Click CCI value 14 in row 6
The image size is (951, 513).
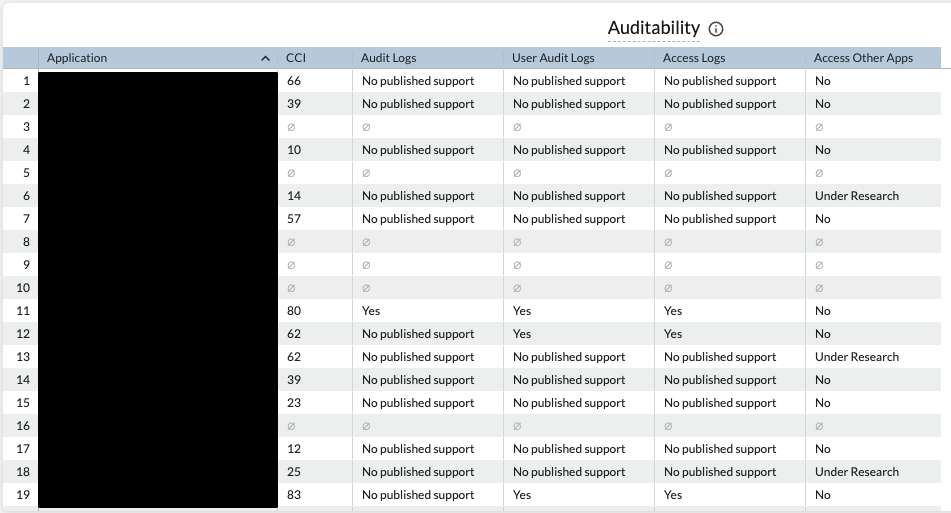pyautogui.click(x=294, y=196)
